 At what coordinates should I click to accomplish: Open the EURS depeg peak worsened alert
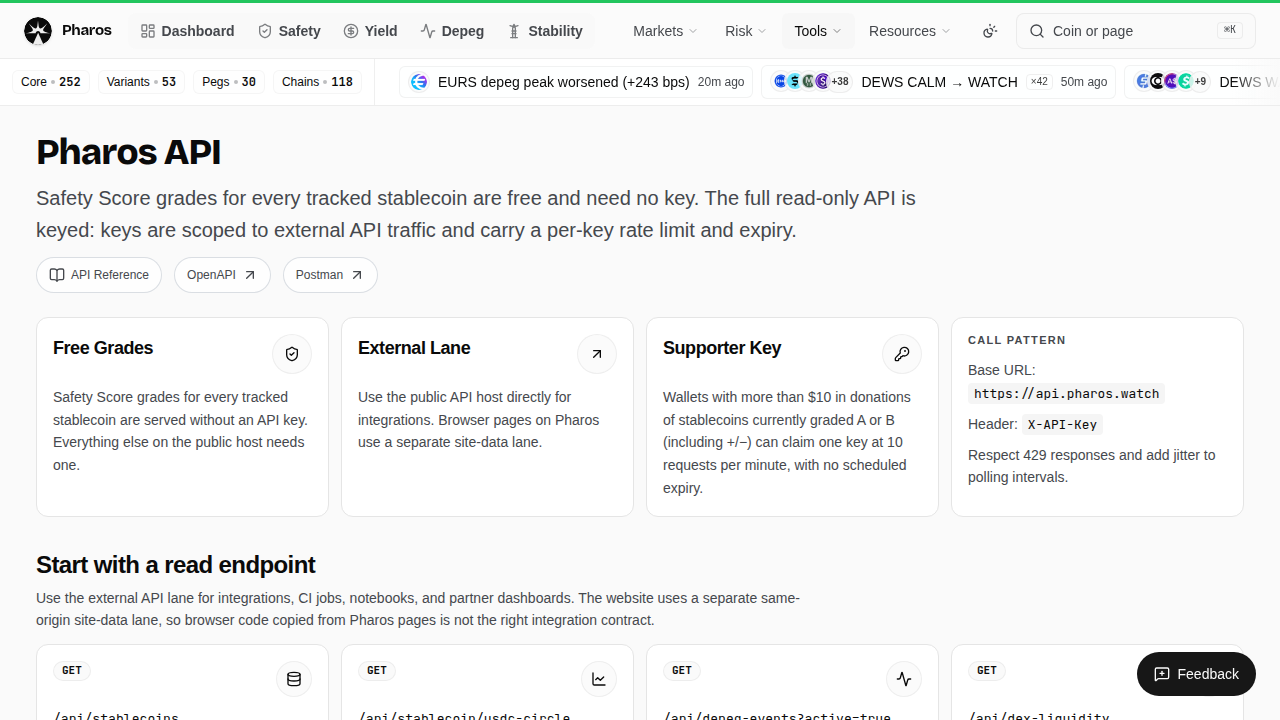(x=576, y=82)
